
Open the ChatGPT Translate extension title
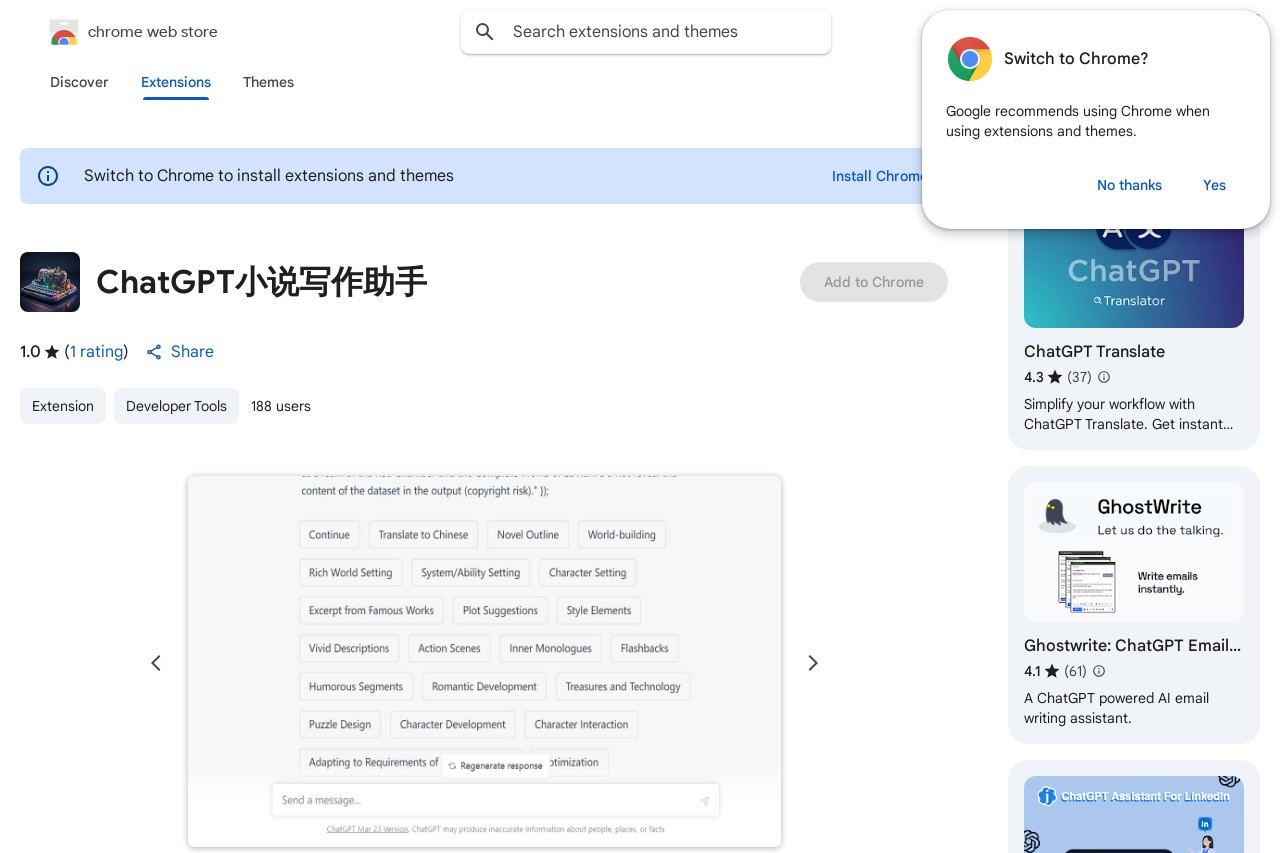[1094, 351]
